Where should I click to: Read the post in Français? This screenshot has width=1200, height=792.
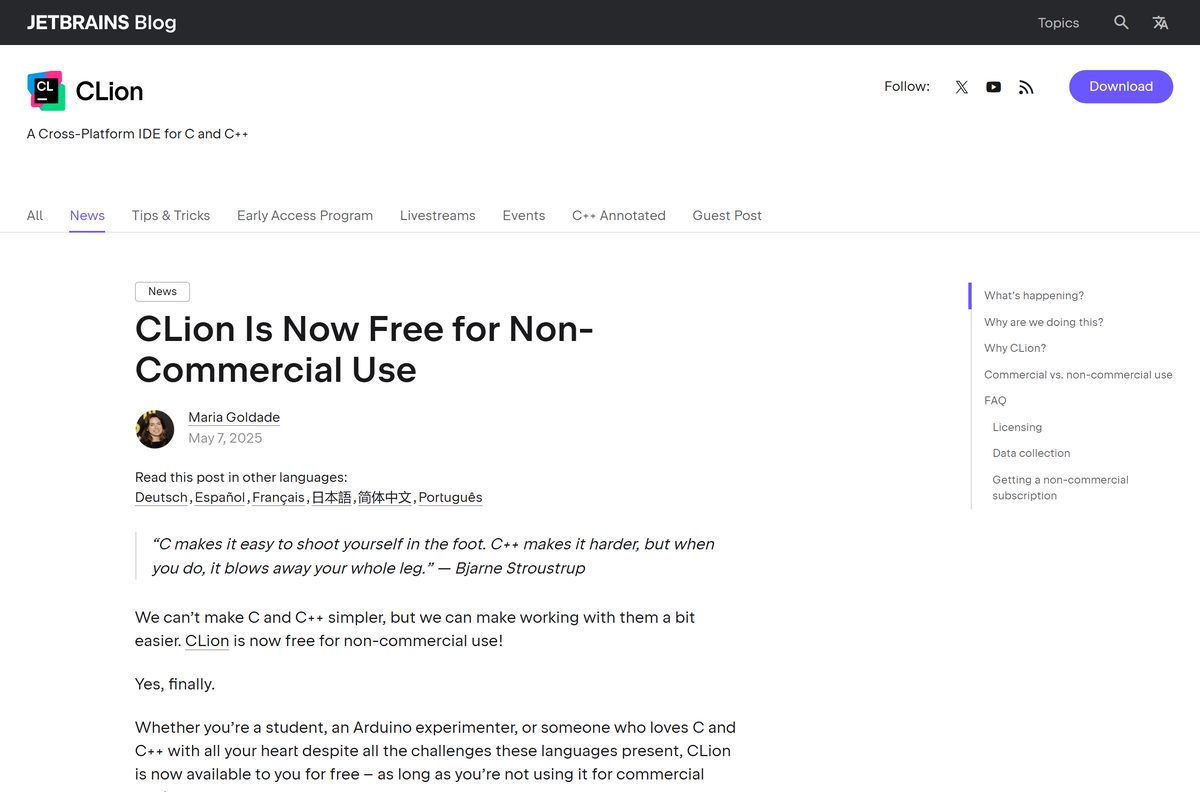point(279,497)
